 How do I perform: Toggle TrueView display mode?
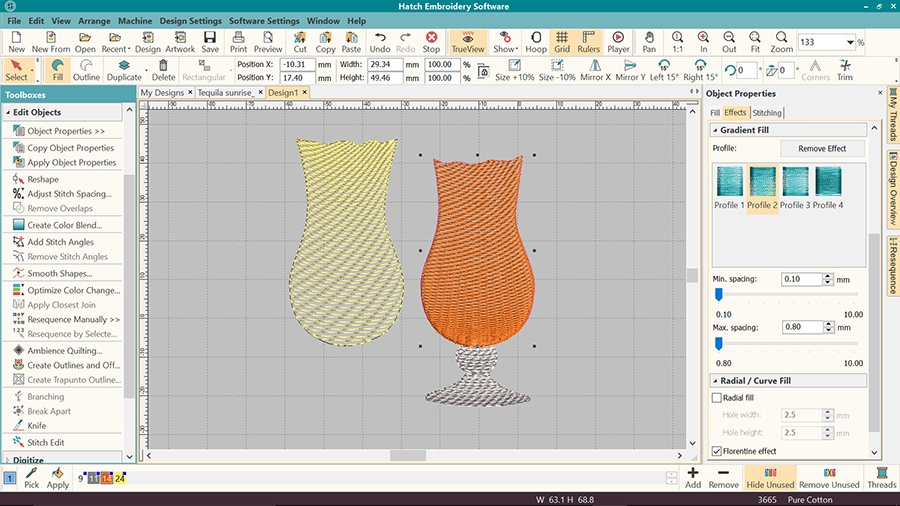click(x=467, y=42)
